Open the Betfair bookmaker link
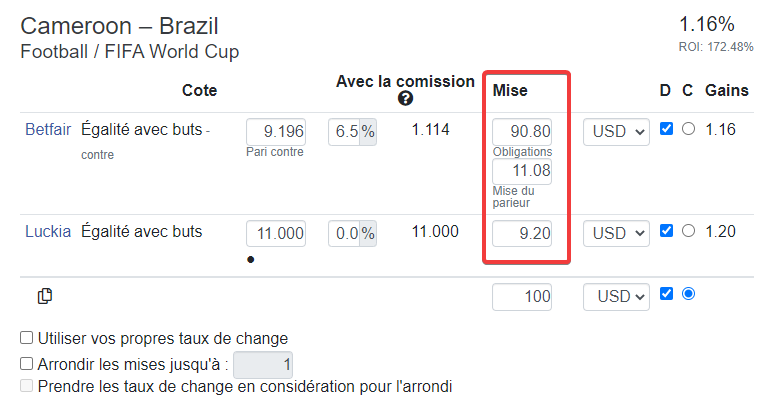This screenshot has height=402, width=776. coord(48,130)
